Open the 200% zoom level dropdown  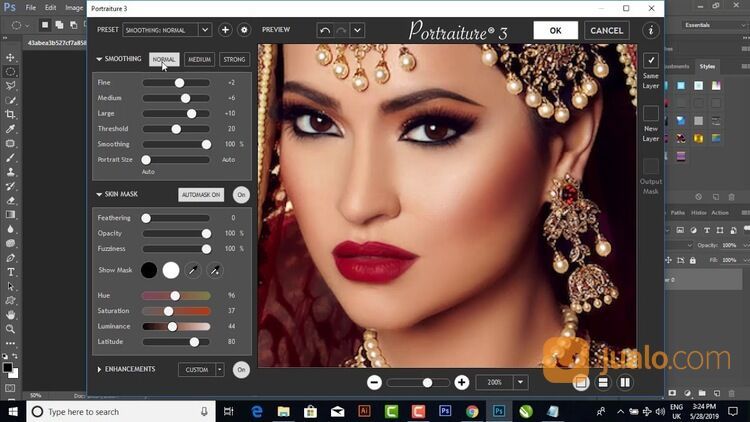520,382
